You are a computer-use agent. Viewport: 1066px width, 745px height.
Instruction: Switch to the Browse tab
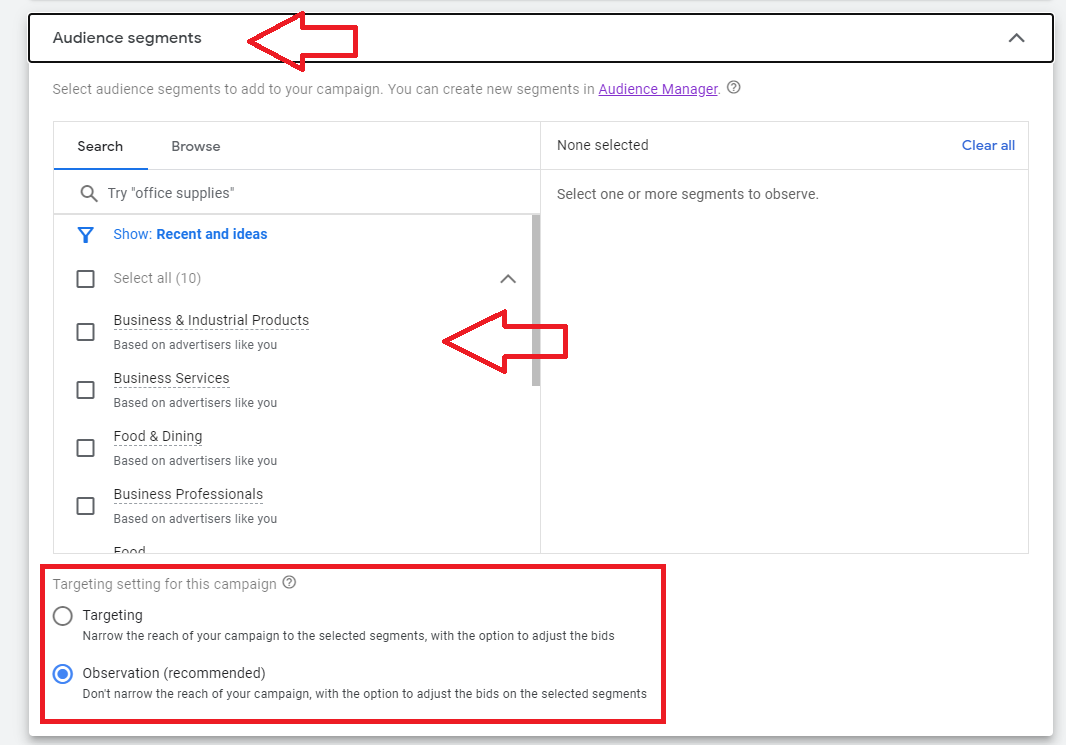(196, 146)
